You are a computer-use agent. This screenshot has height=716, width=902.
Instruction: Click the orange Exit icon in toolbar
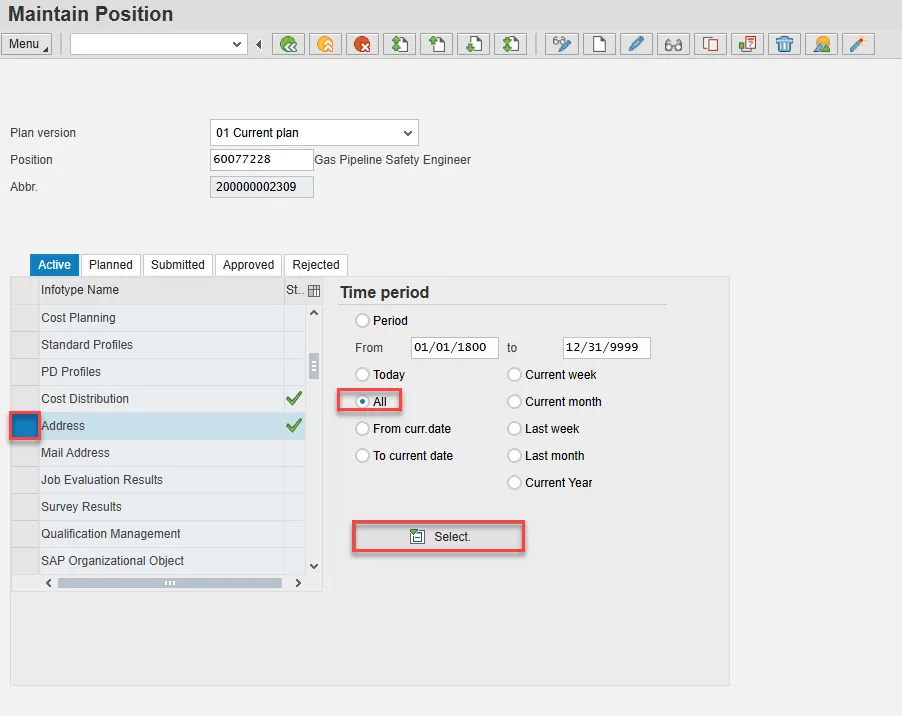(x=324, y=44)
